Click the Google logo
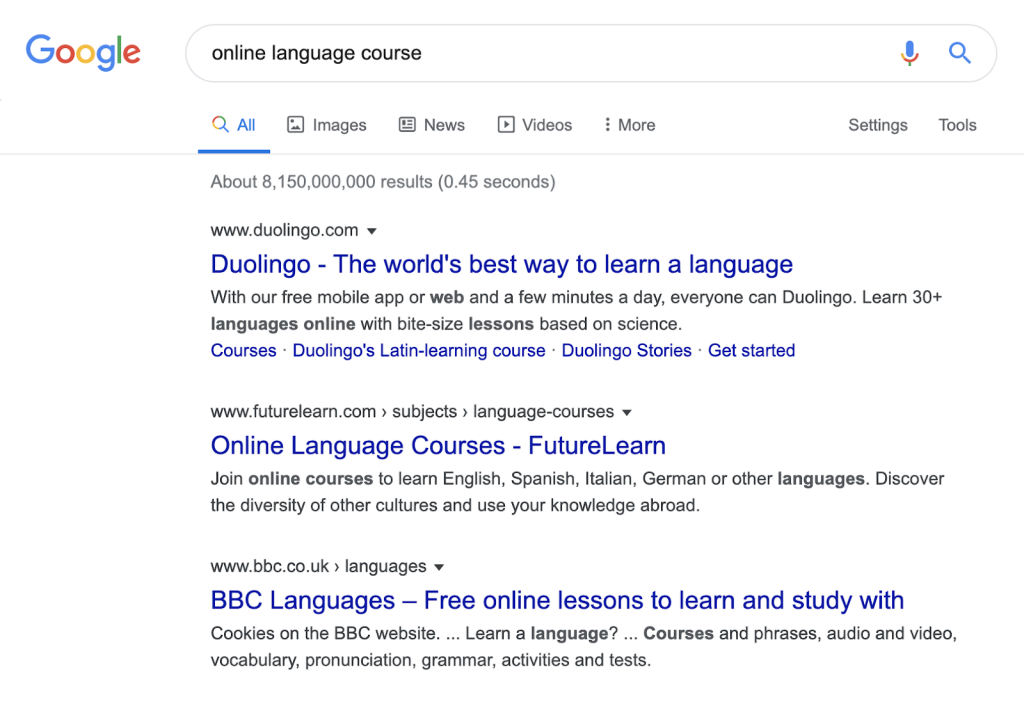Screen dimensions: 1024x704 [83, 52]
